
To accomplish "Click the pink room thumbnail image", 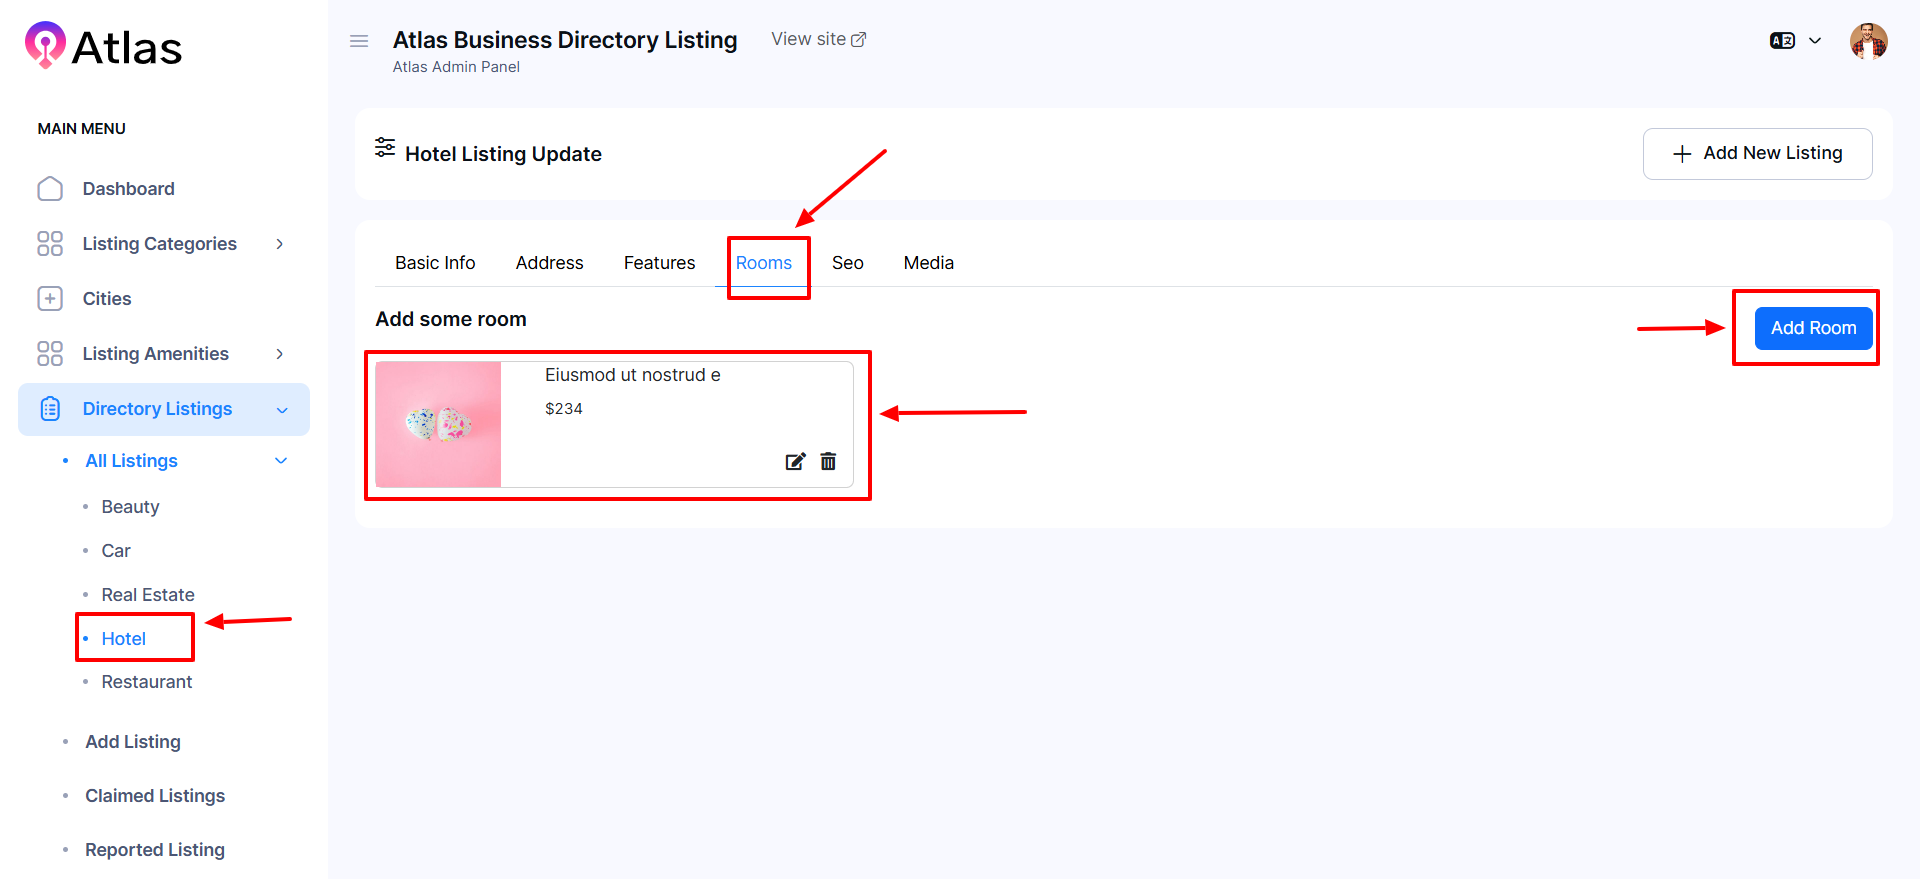I will [438, 425].
